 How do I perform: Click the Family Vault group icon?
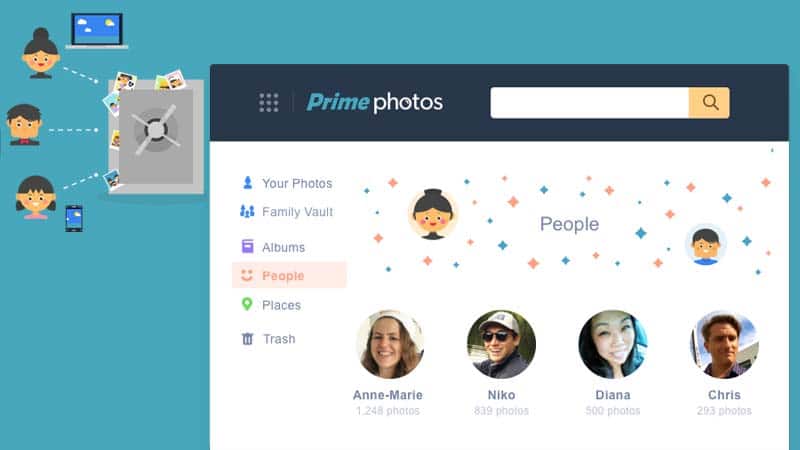click(247, 211)
